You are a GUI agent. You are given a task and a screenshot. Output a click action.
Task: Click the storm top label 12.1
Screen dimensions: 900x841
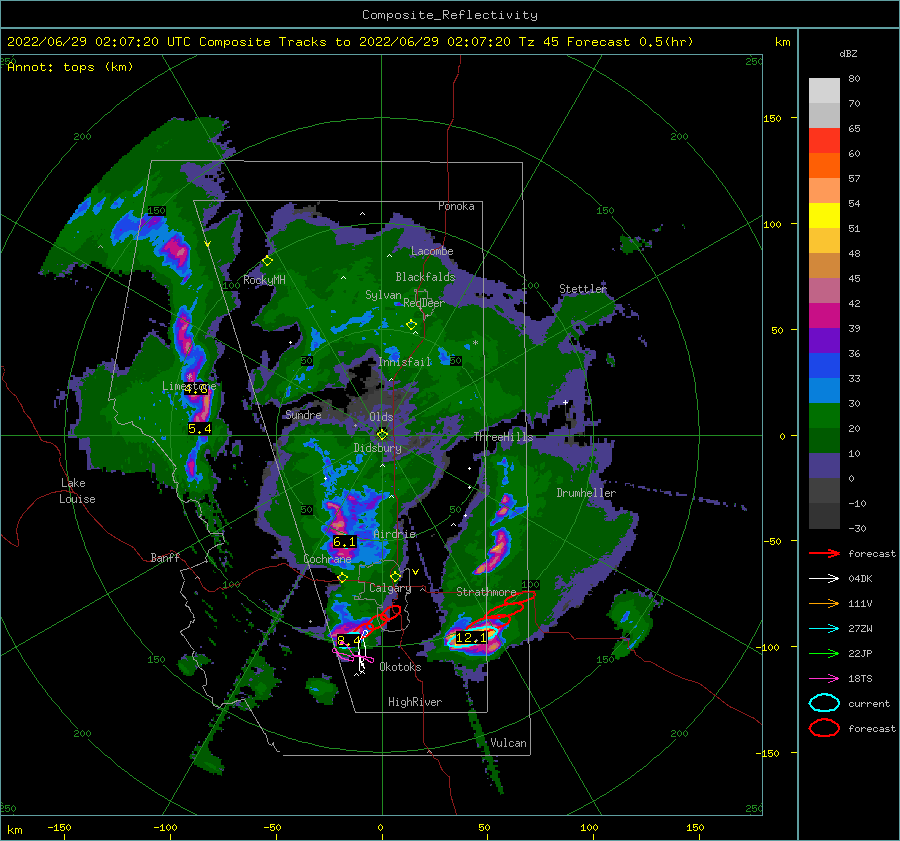(x=471, y=638)
